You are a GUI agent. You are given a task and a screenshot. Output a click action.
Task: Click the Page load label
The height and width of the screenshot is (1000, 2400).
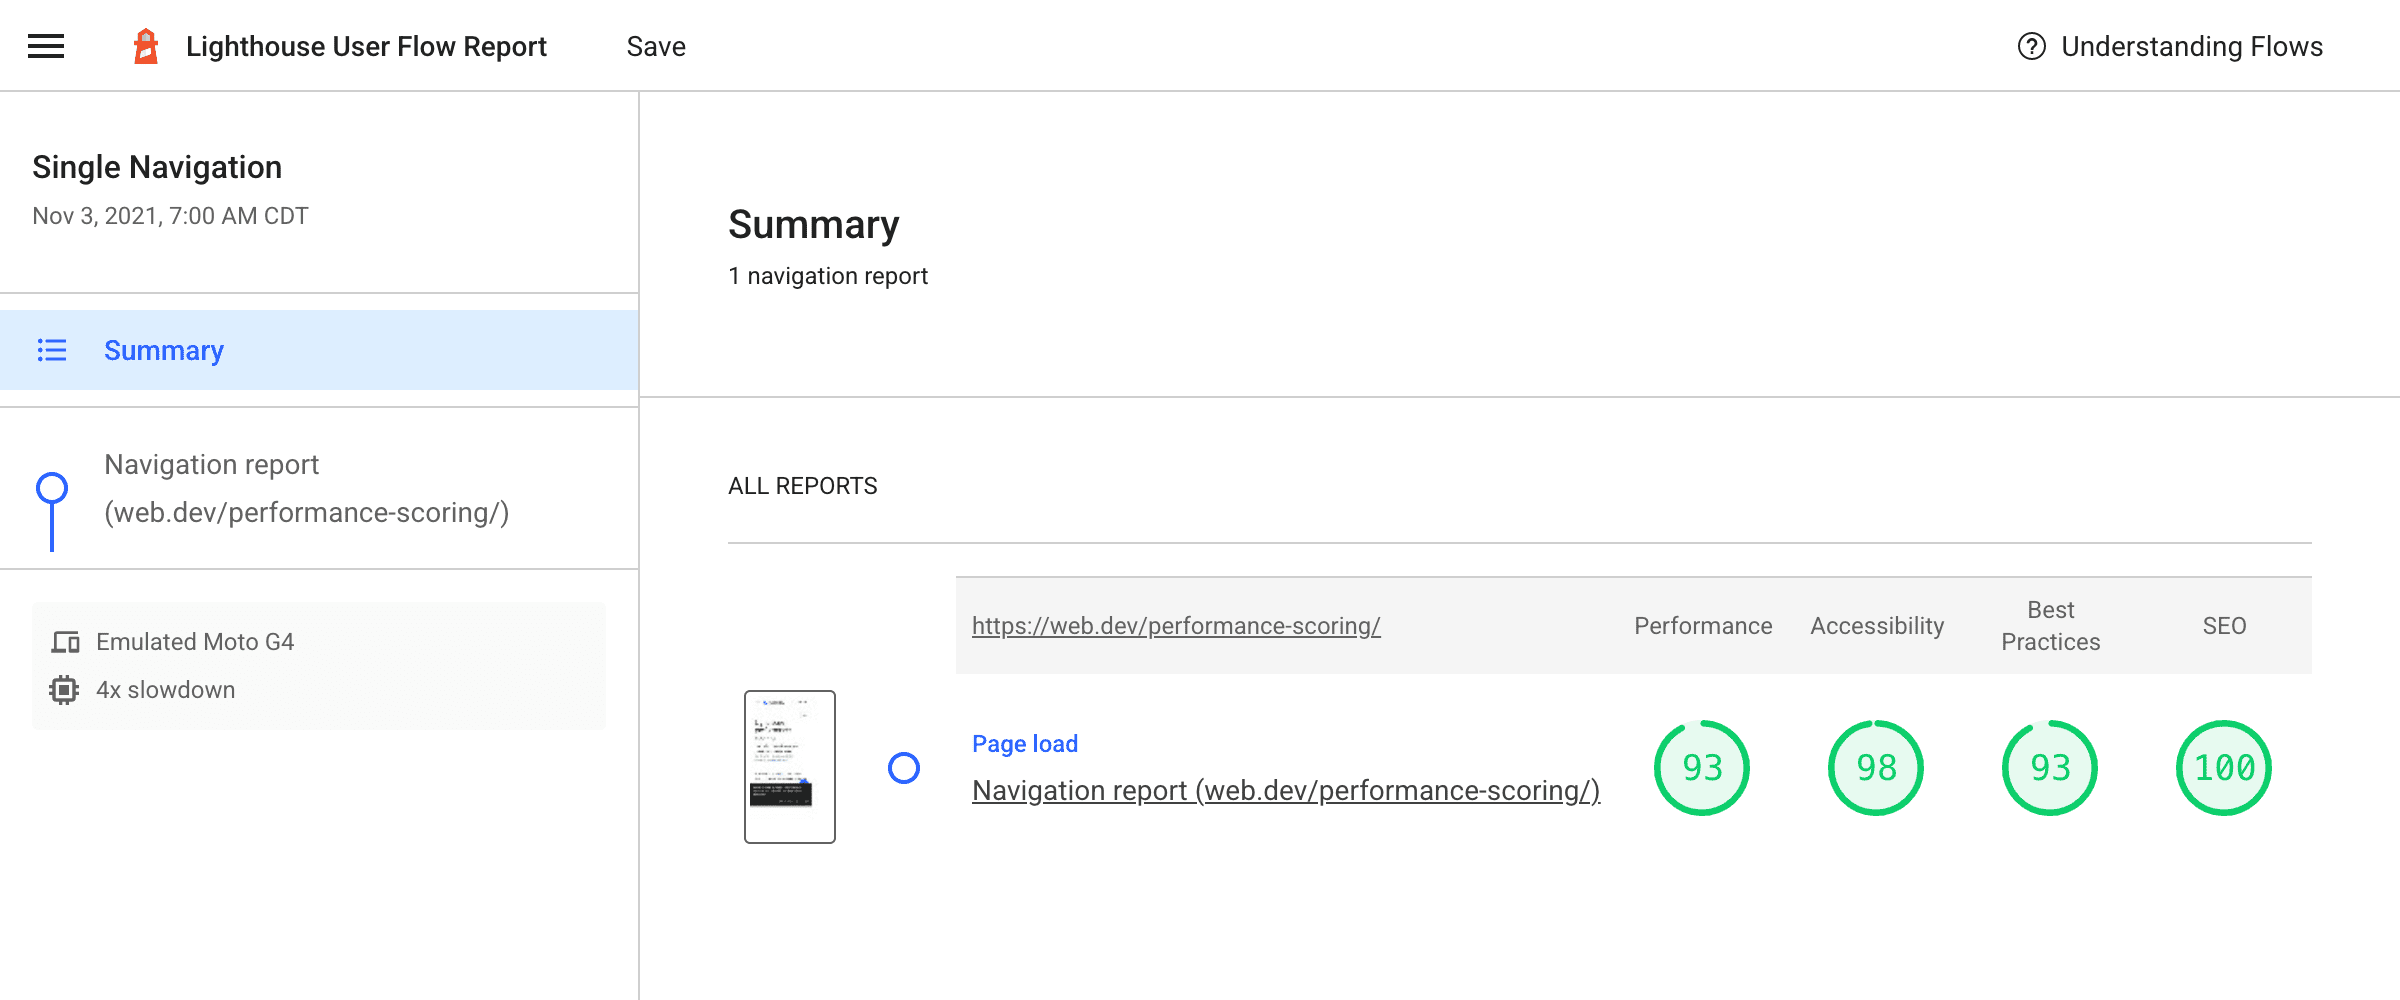click(x=1025, y=743)
